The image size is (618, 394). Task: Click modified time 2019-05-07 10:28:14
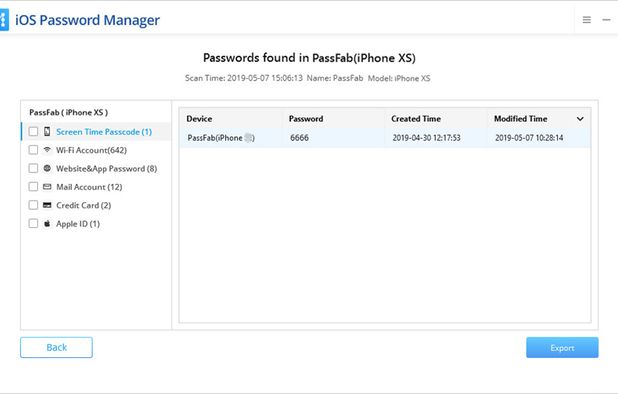[x=529, y=138]
